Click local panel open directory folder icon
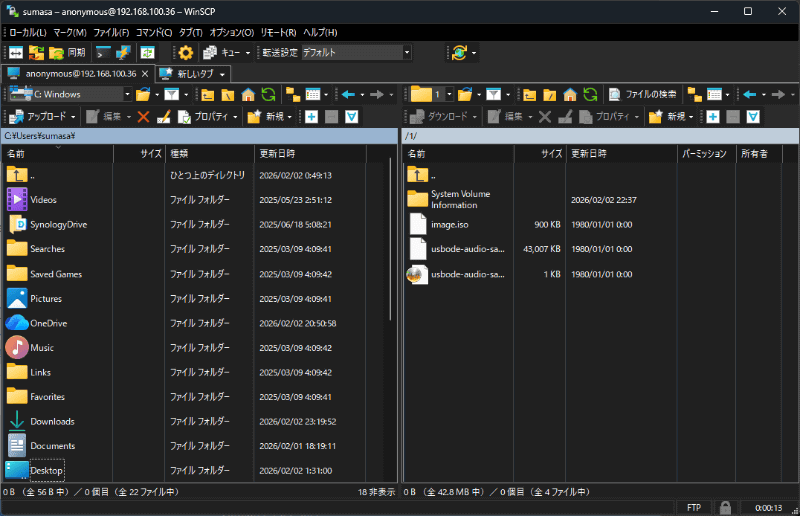Viewport: 800px width, 516px height. tap(143, 94)
